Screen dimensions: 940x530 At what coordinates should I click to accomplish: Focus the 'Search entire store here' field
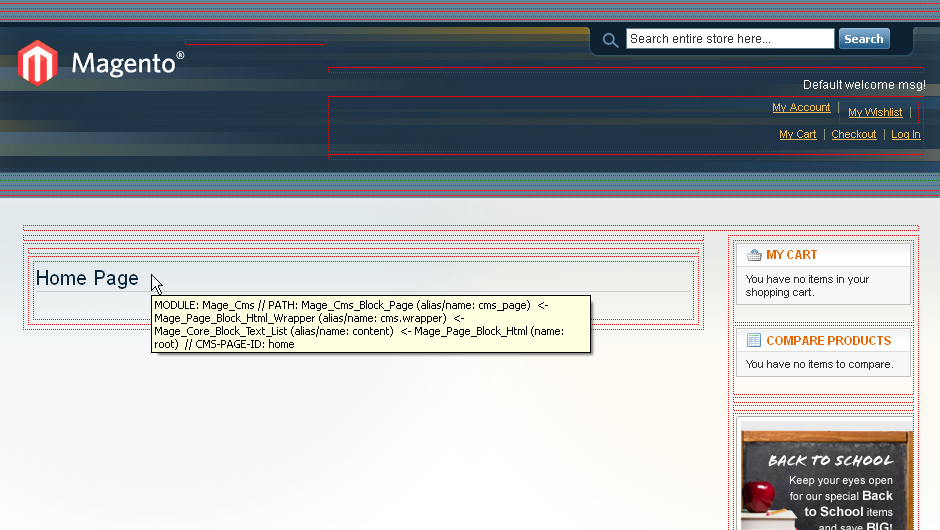coord(729,39)
